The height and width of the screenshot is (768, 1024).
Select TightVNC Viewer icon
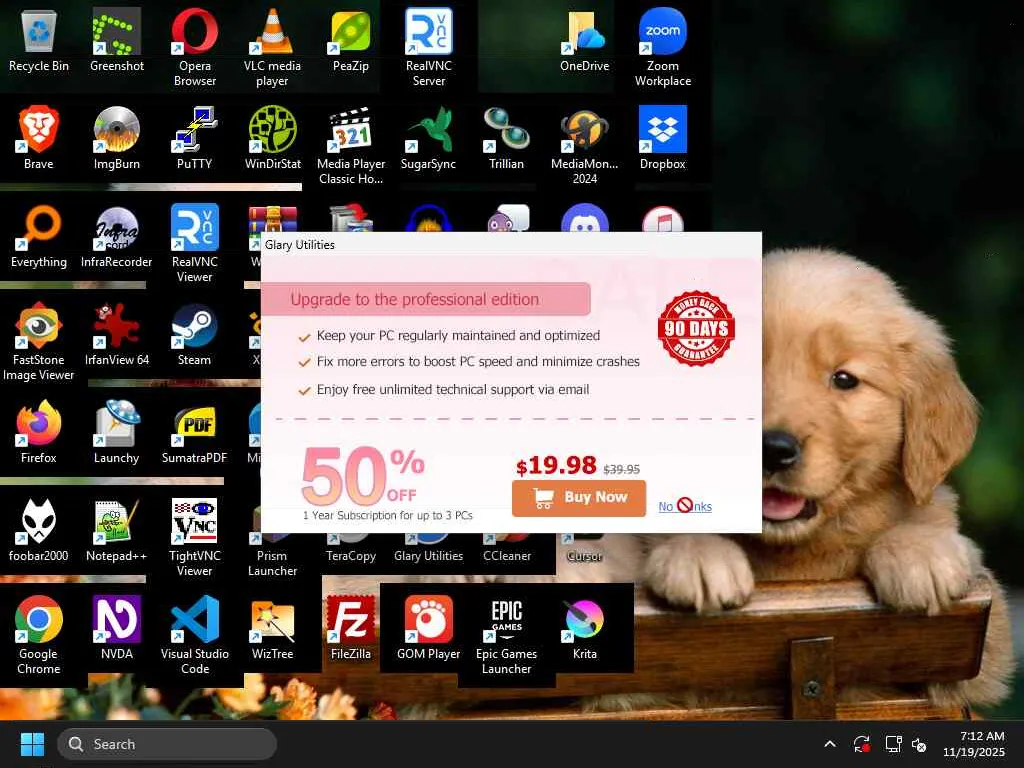coord(195,536)
